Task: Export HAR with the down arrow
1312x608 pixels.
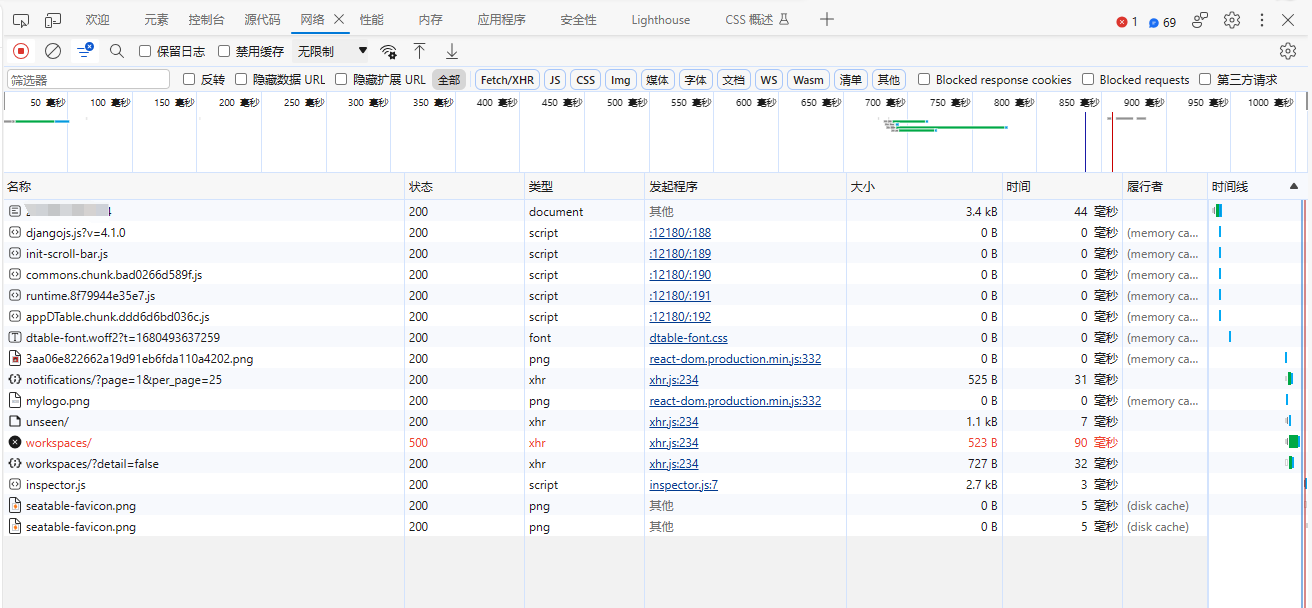Action: [452, 51]
